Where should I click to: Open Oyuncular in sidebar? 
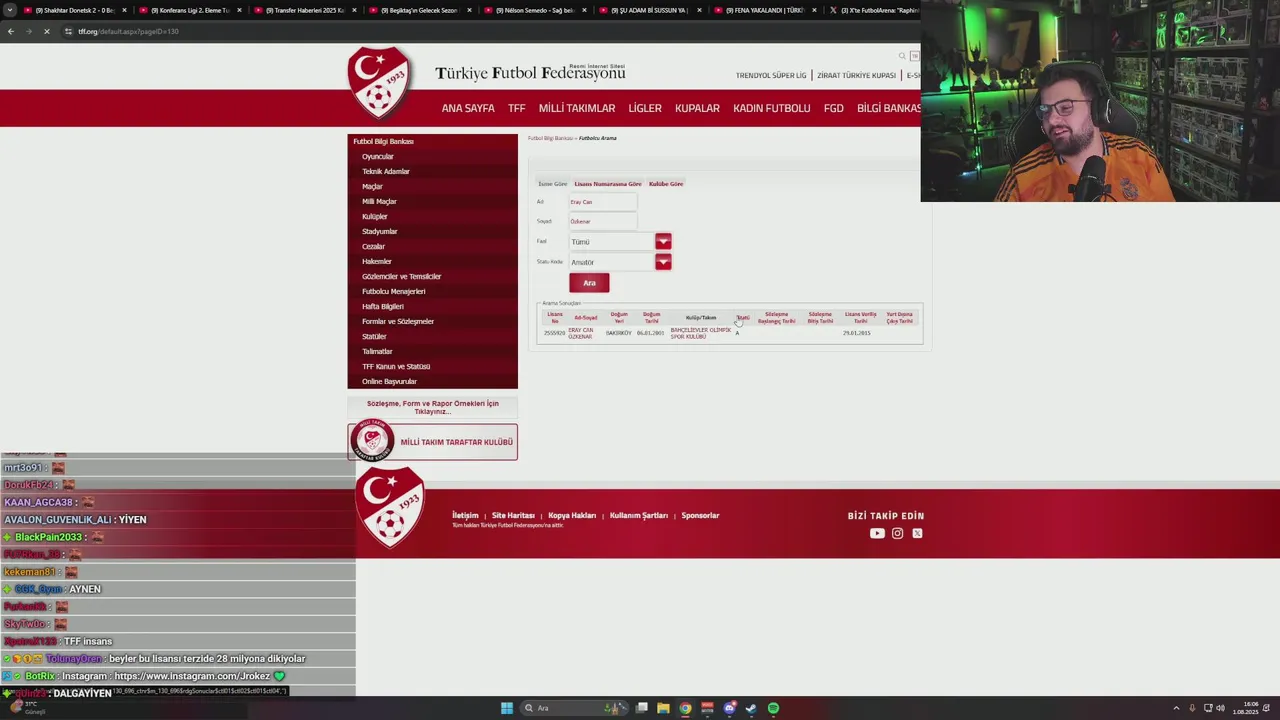(378, 156)
